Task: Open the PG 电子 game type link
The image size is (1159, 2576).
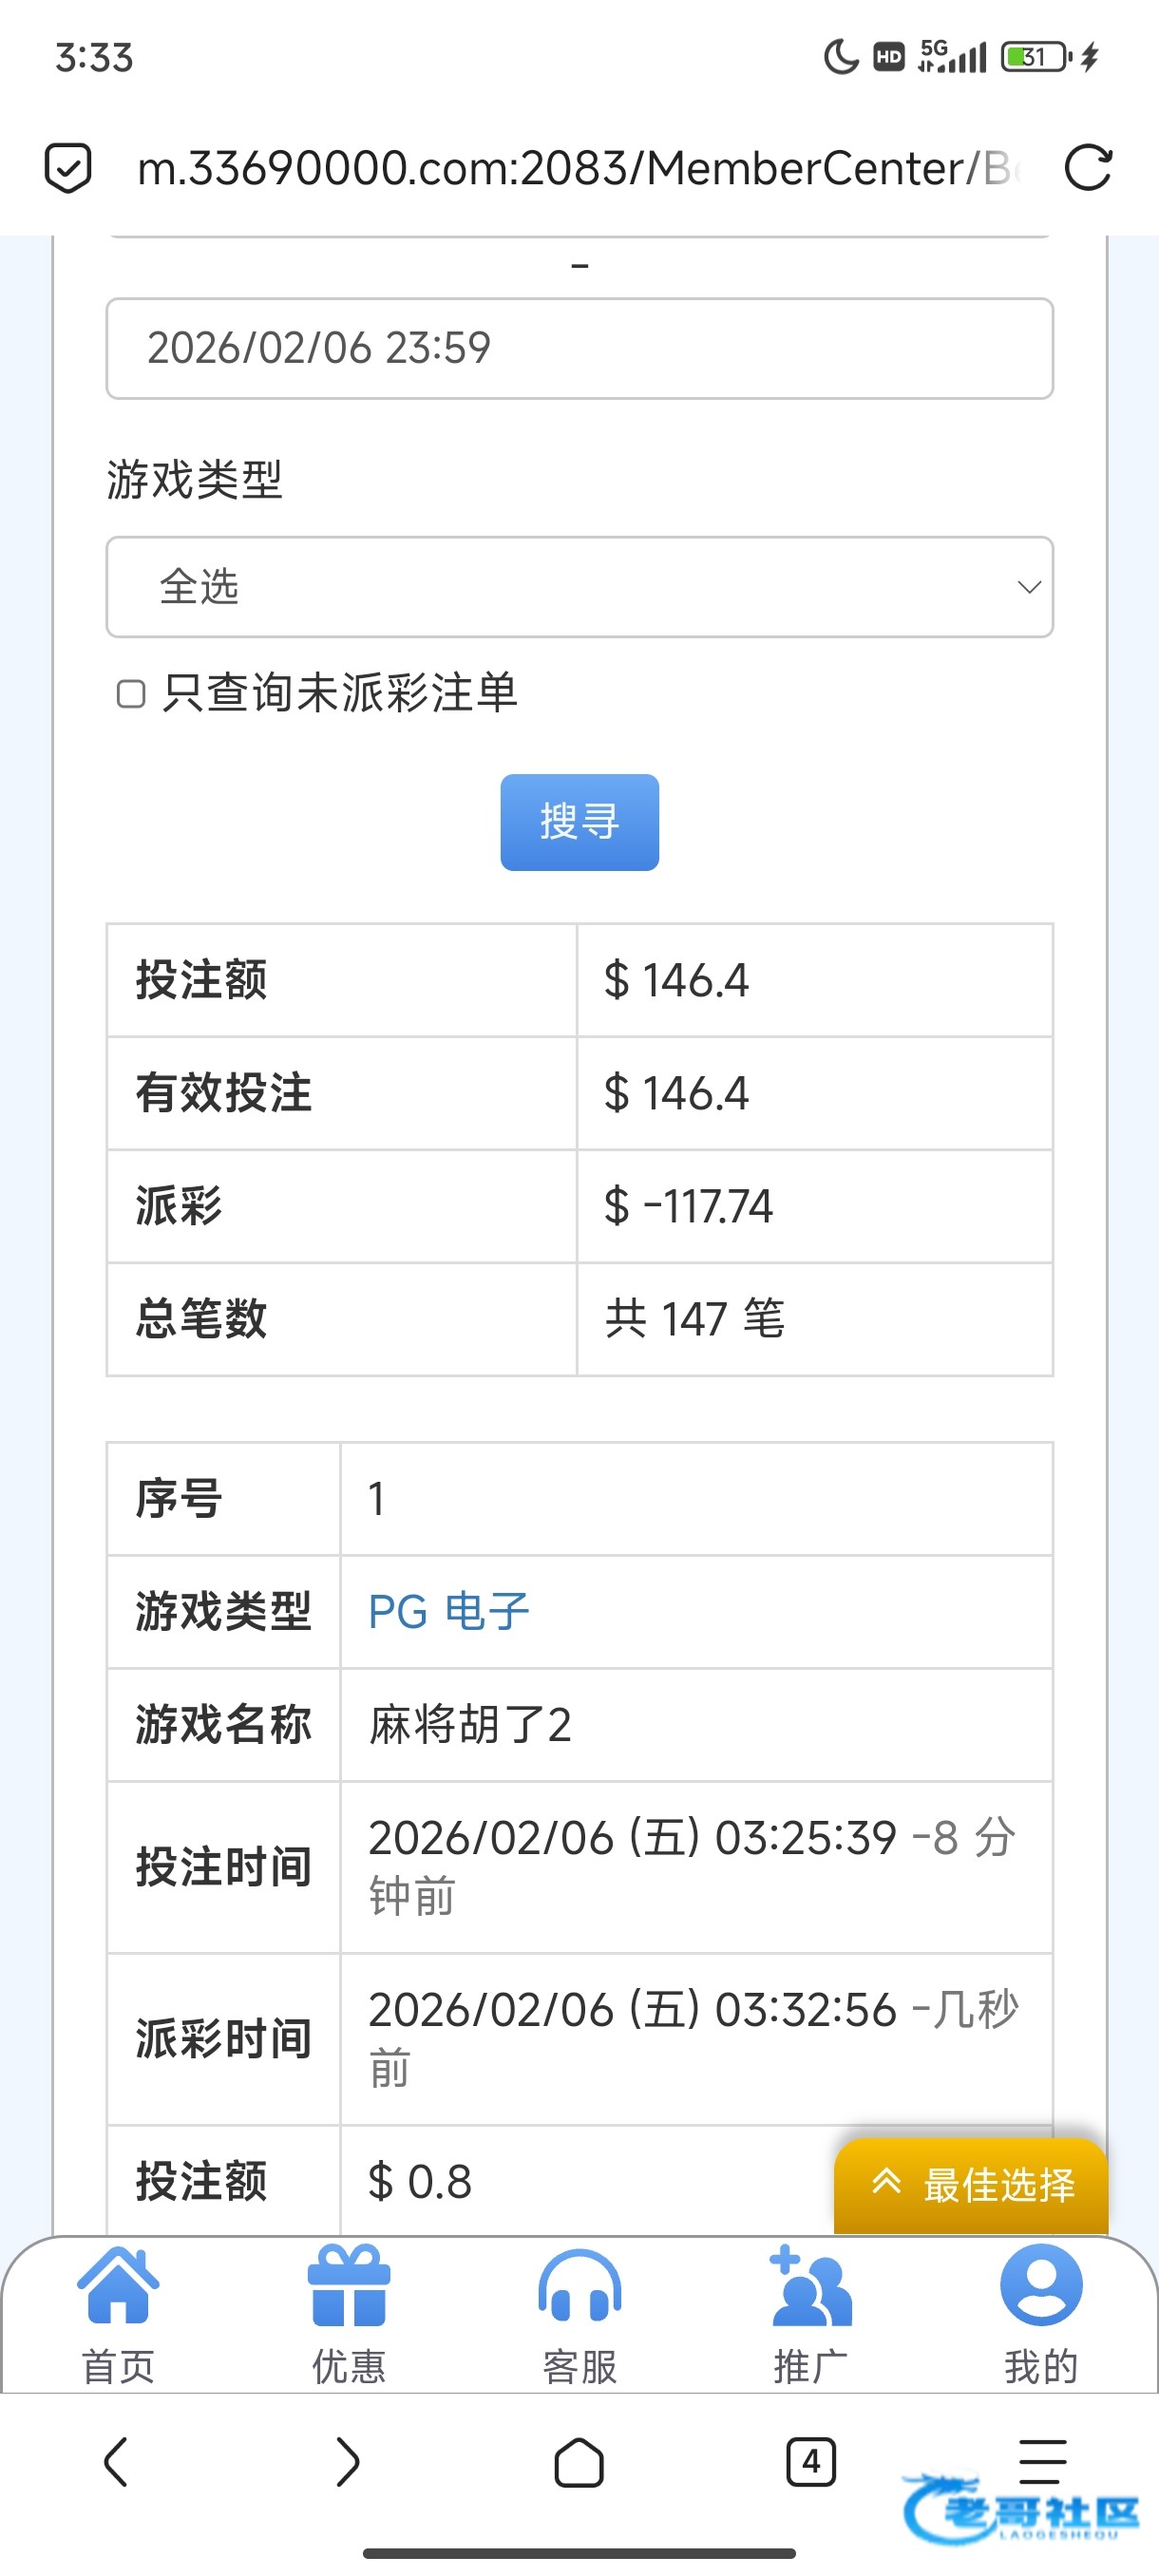Action: pos(449,1612)
